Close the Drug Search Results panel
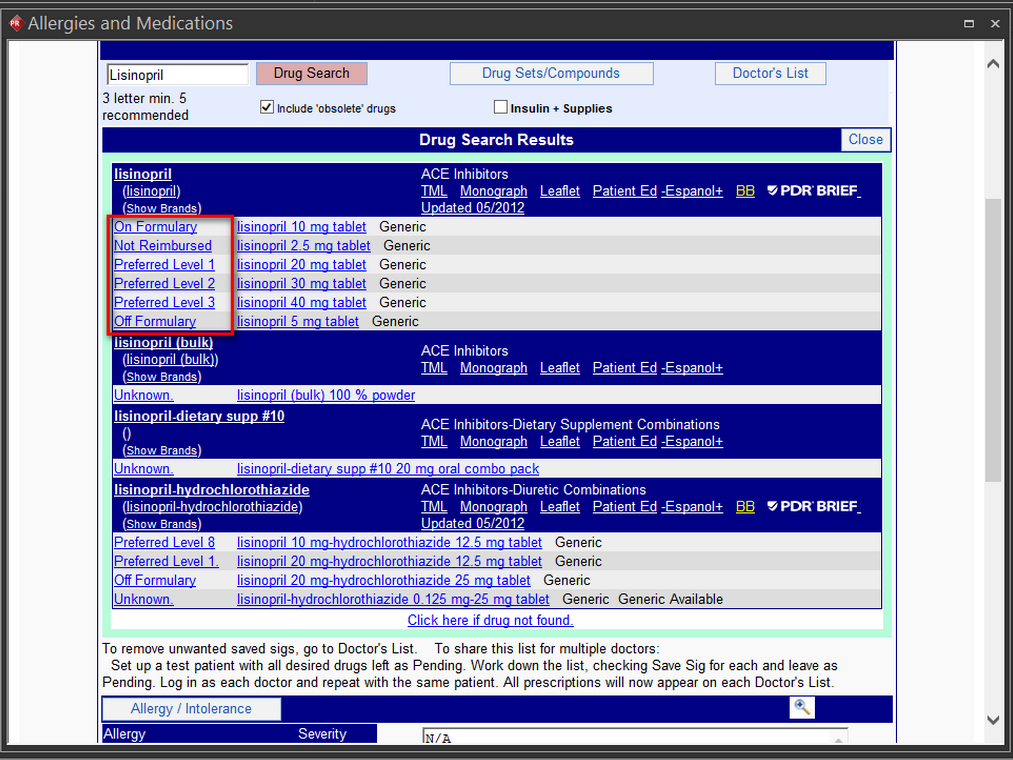The height and width of the screenshot is (760, 1013). [865, 140]
